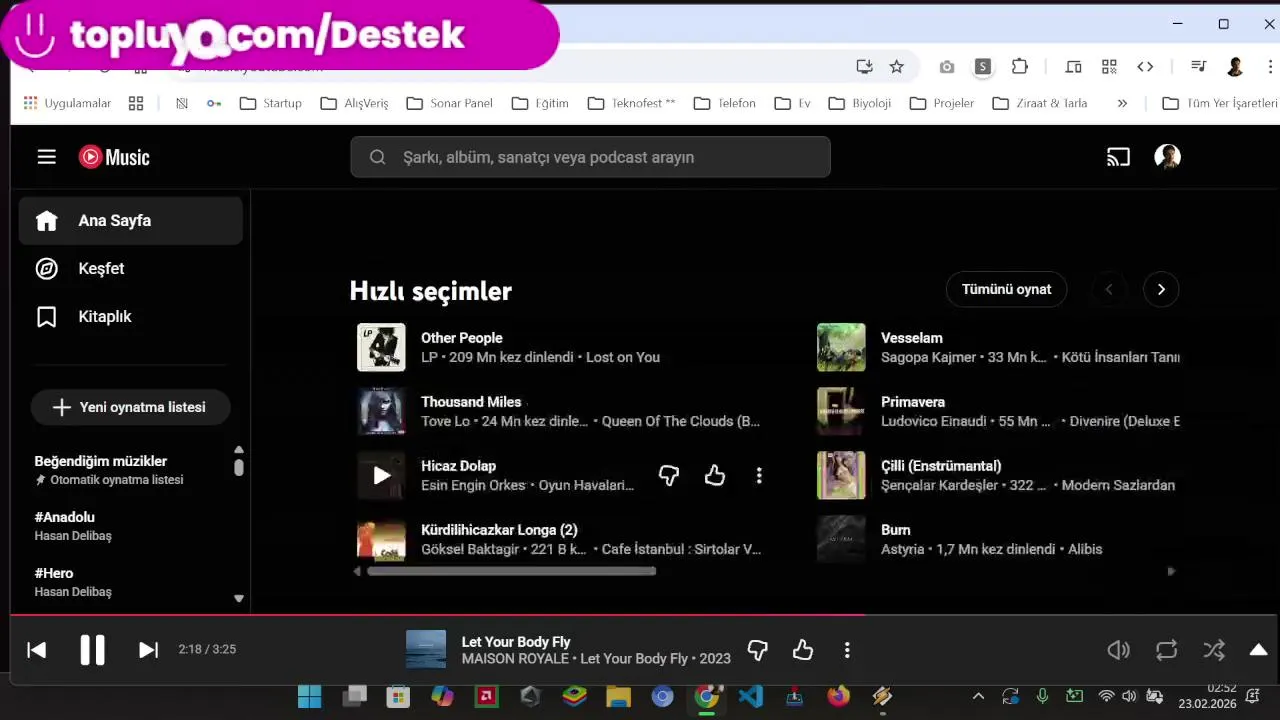Screen dimensions: 1280x720
Task: Open the browser media controls icon
Action: (1198, 66)
